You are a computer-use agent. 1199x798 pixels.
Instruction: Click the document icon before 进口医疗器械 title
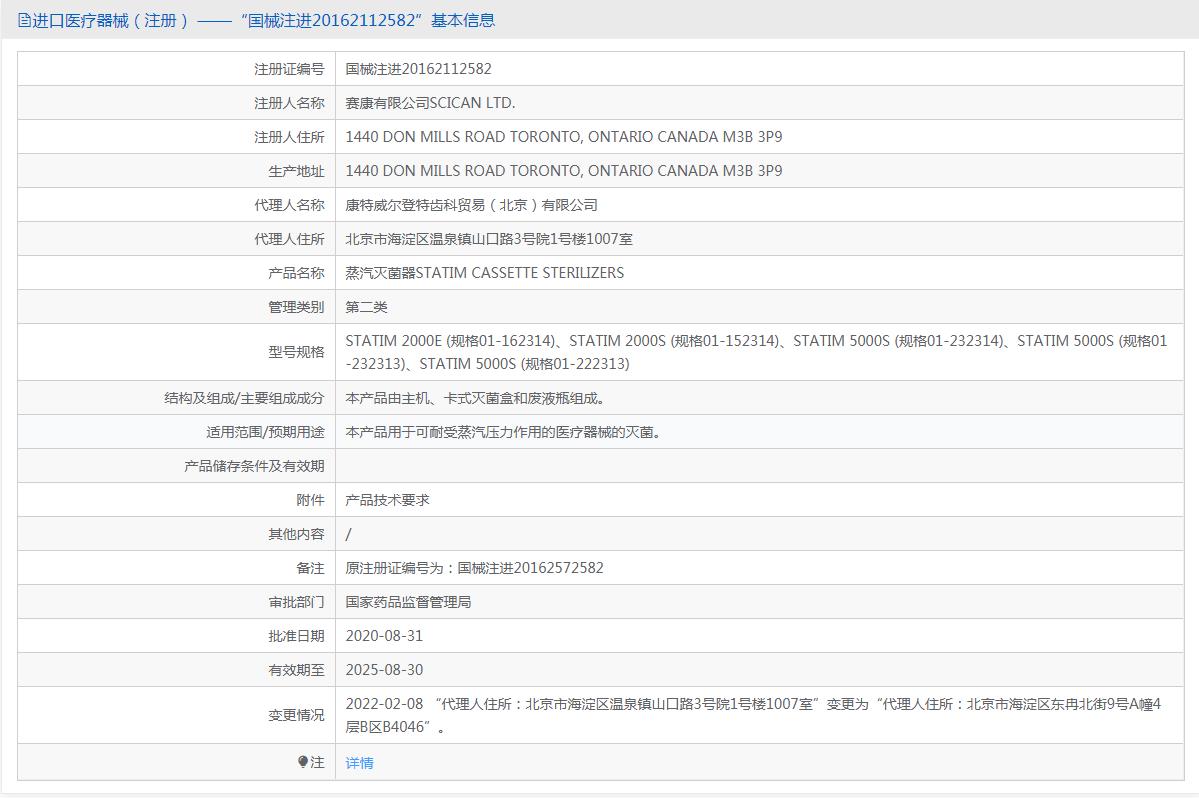pyautogui.click(x=24, y=21)
